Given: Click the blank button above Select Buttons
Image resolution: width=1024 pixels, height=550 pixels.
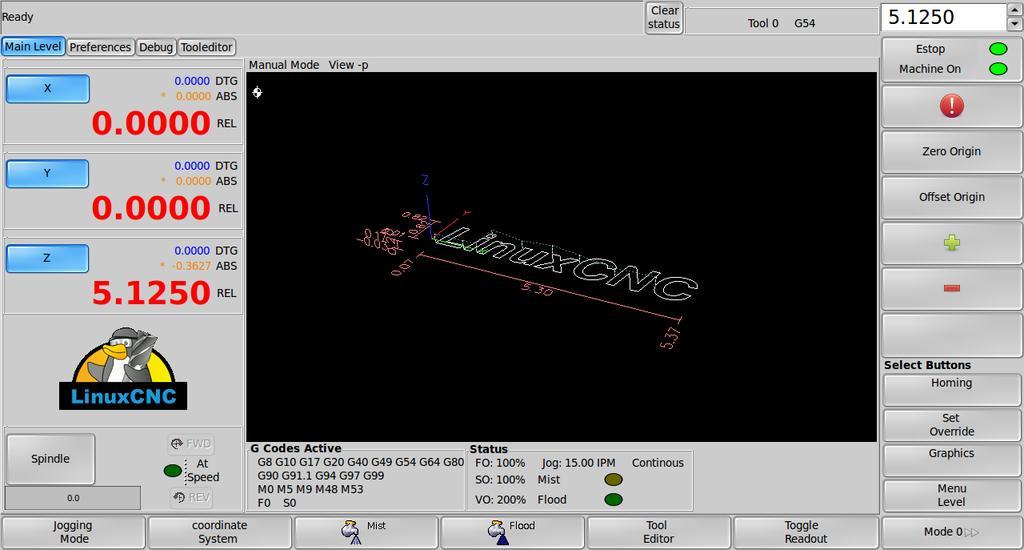Looking at the screenshot, I should click(x=952, y=334).
